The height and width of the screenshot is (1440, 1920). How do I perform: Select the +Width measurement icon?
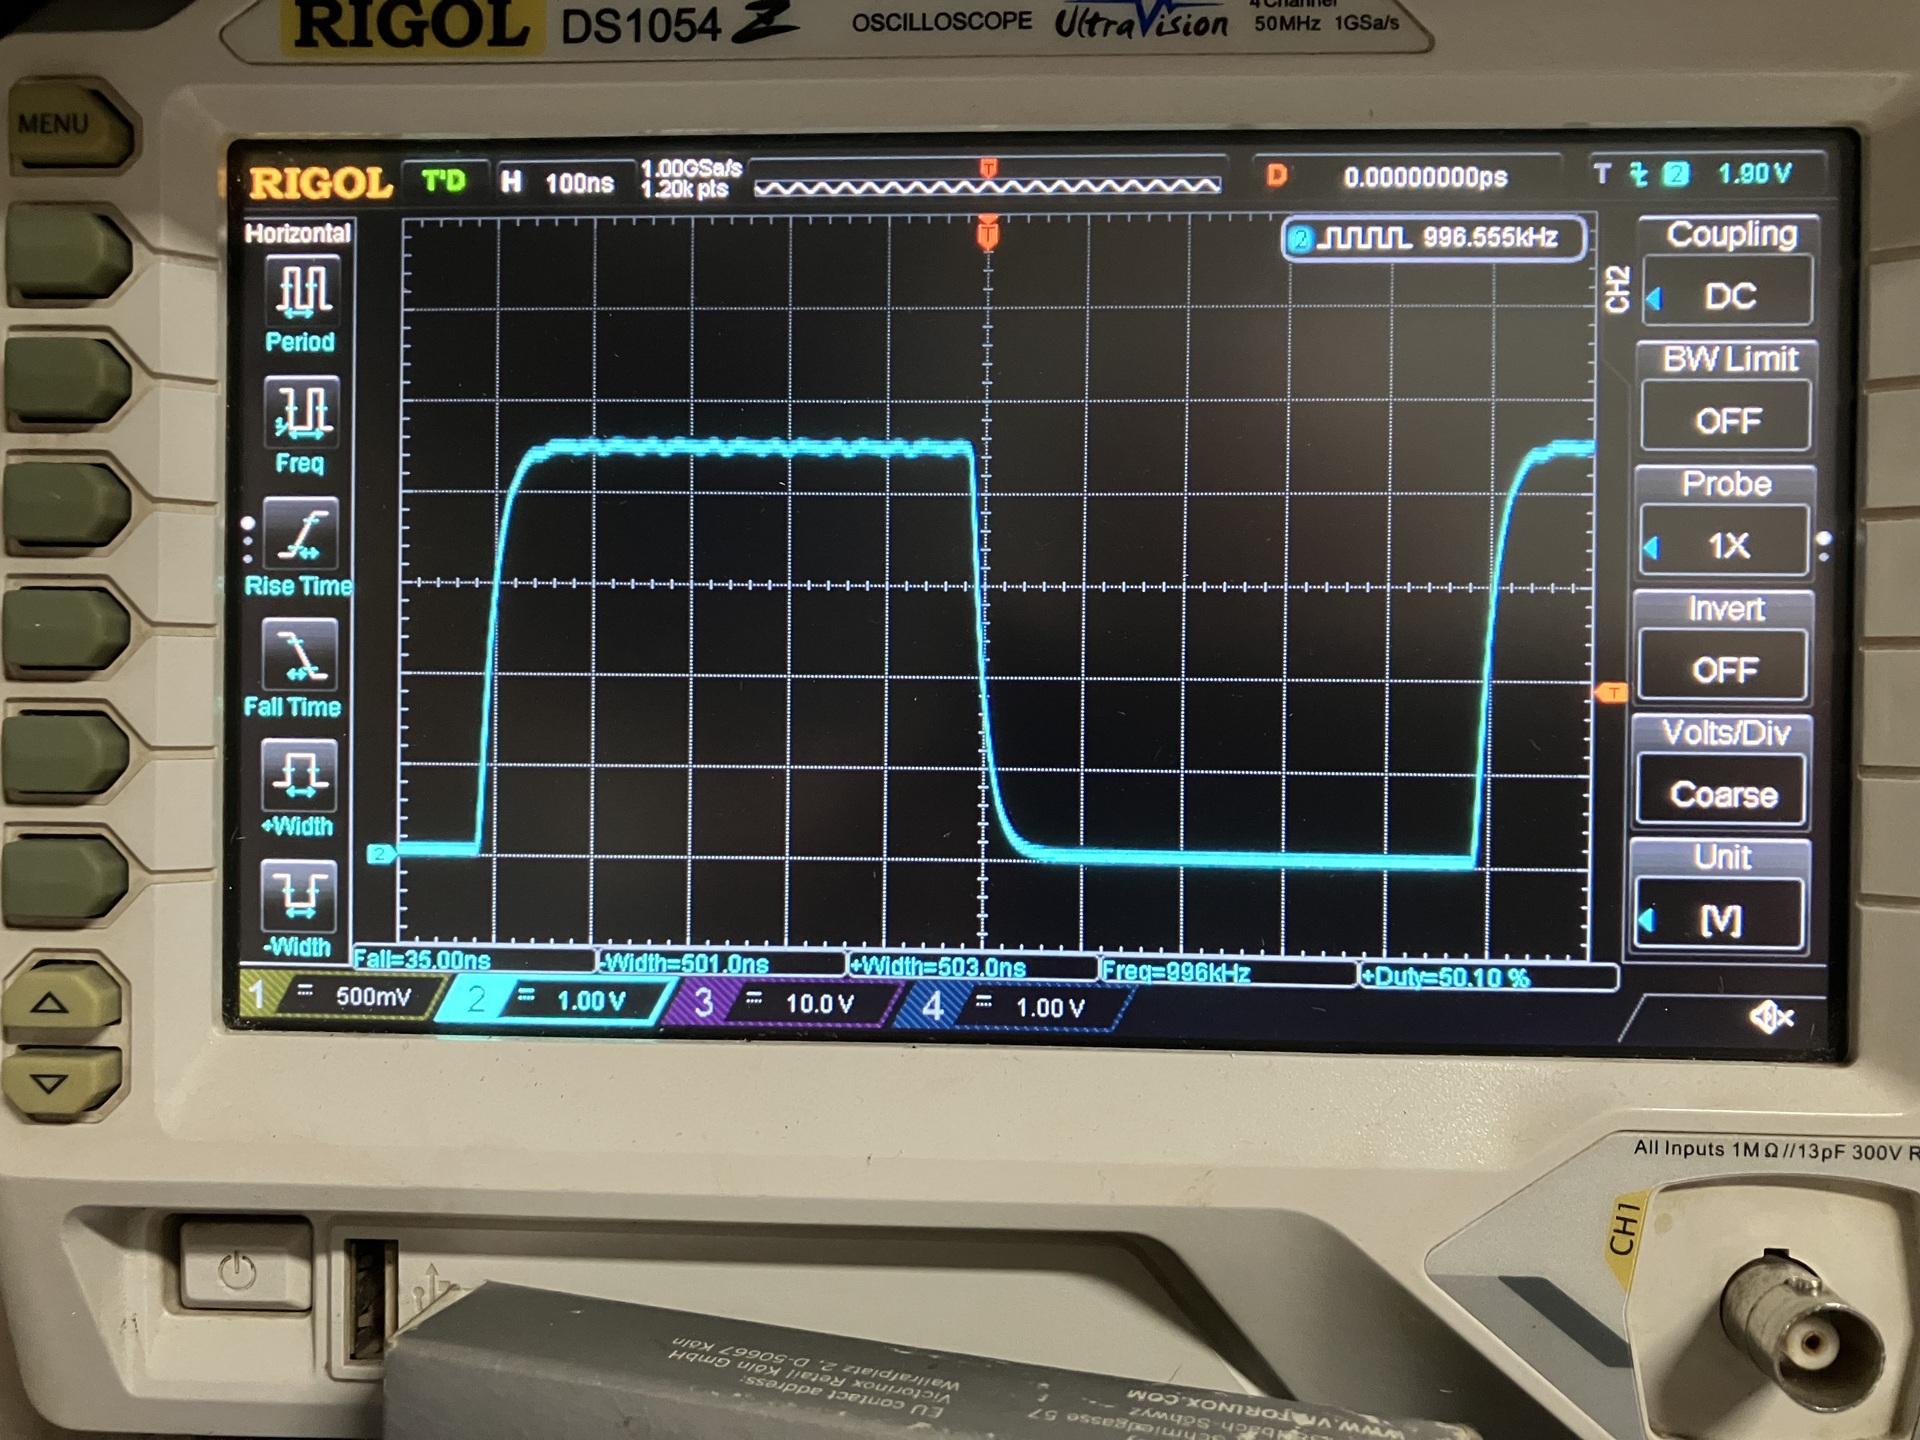pos(299,776)
